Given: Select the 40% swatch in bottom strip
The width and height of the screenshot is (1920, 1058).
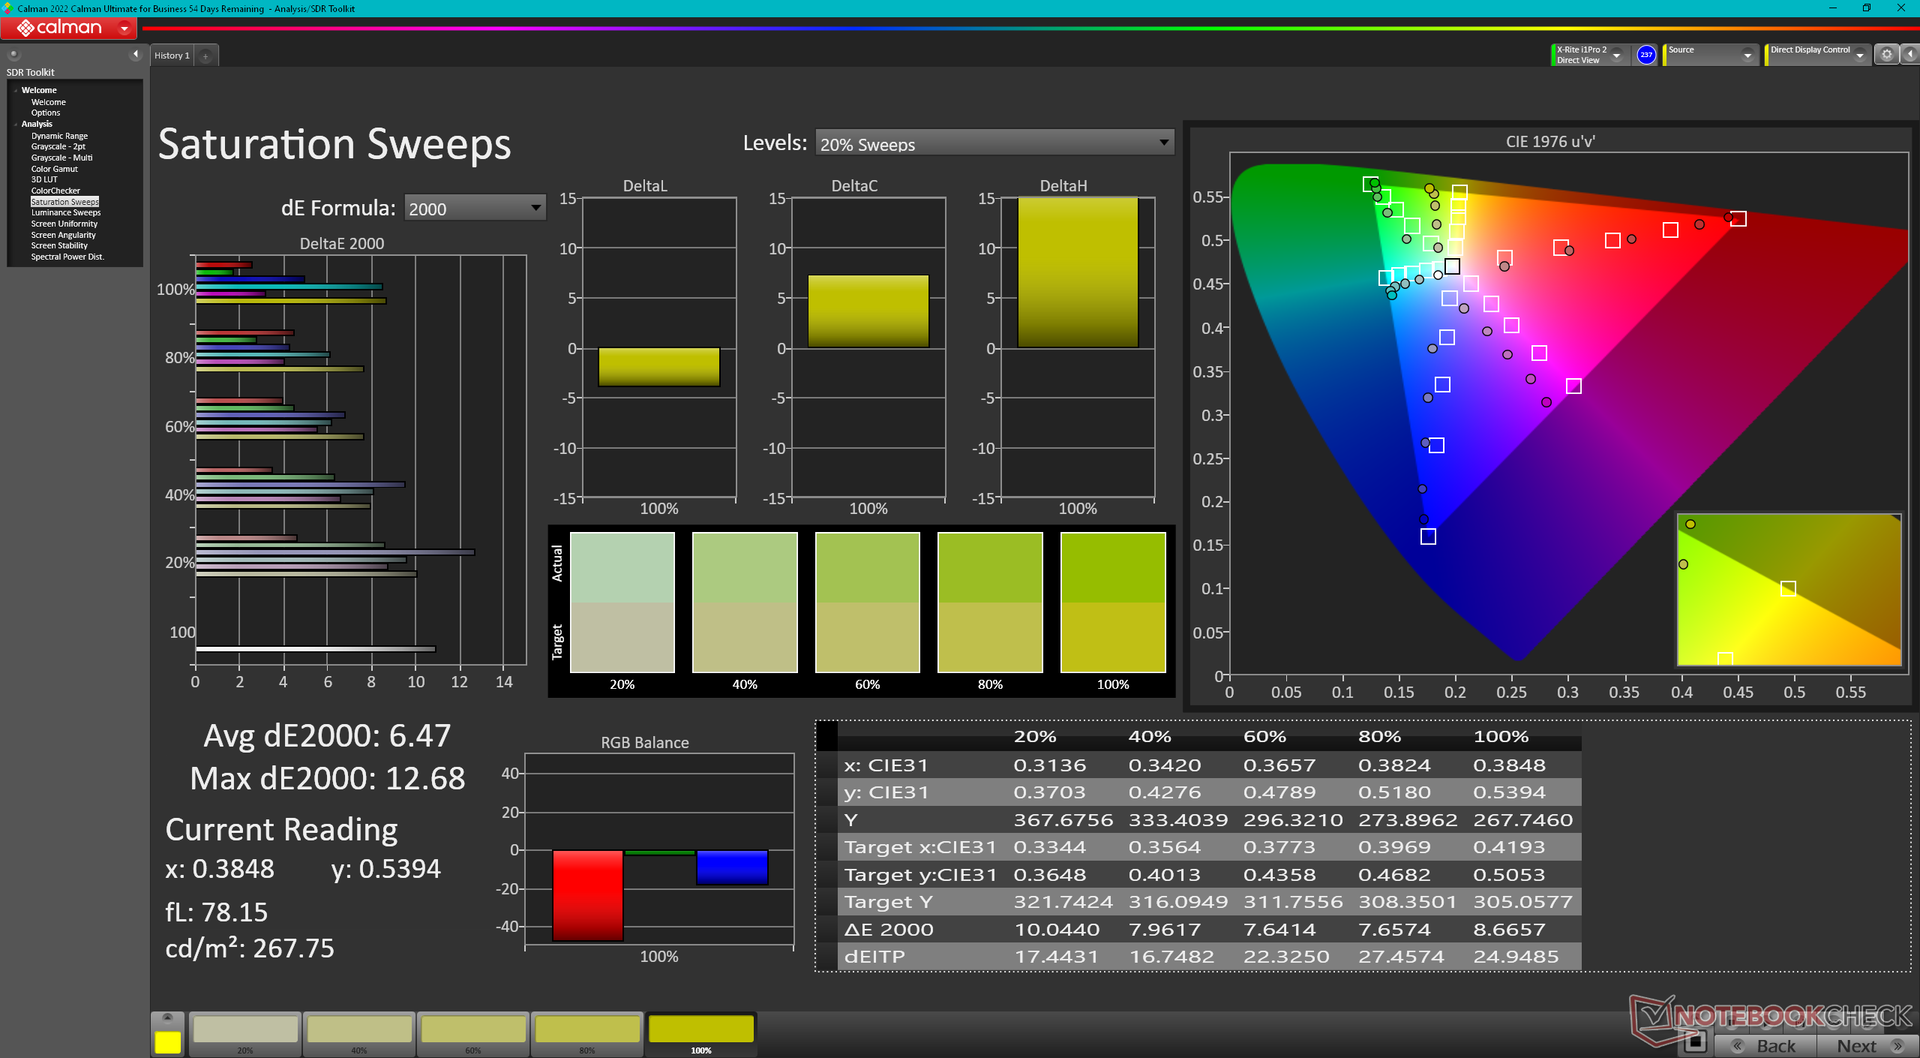Looking at the screenshot, I should pos(360,1034).
